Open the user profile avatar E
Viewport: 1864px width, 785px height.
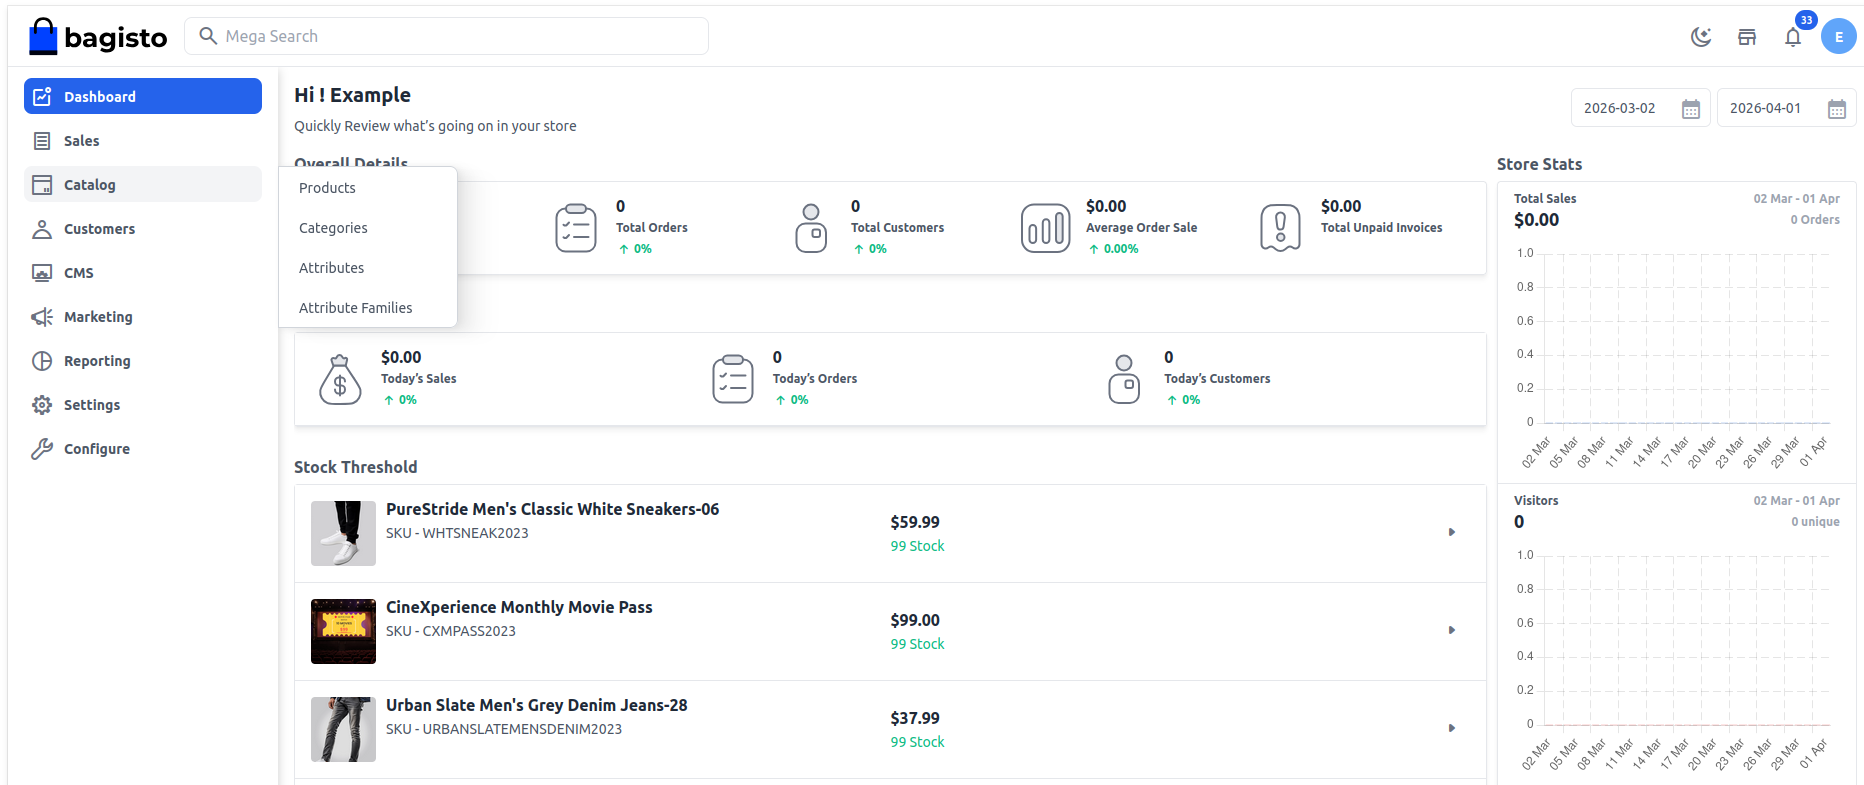pyautogui.click(x=1838, y=37)
